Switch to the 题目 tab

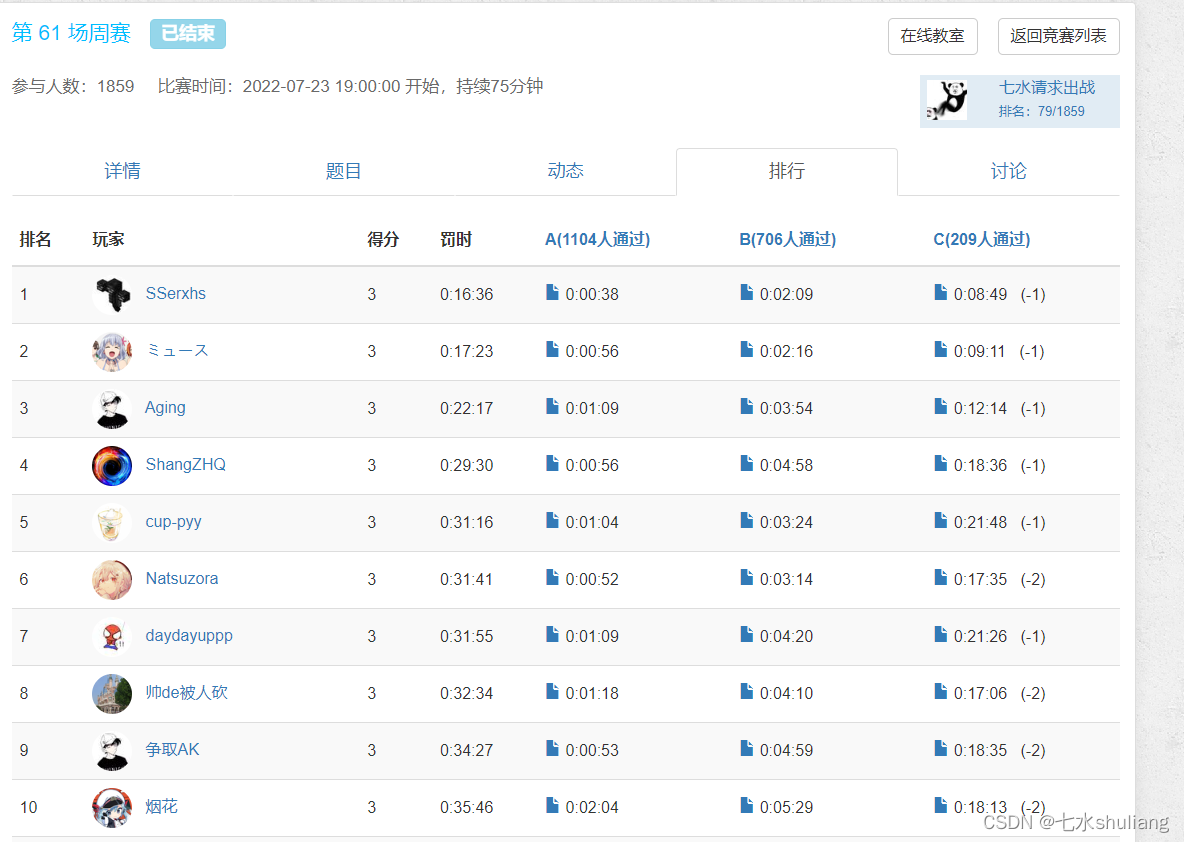pyautogui.click(x=343, y=171)
